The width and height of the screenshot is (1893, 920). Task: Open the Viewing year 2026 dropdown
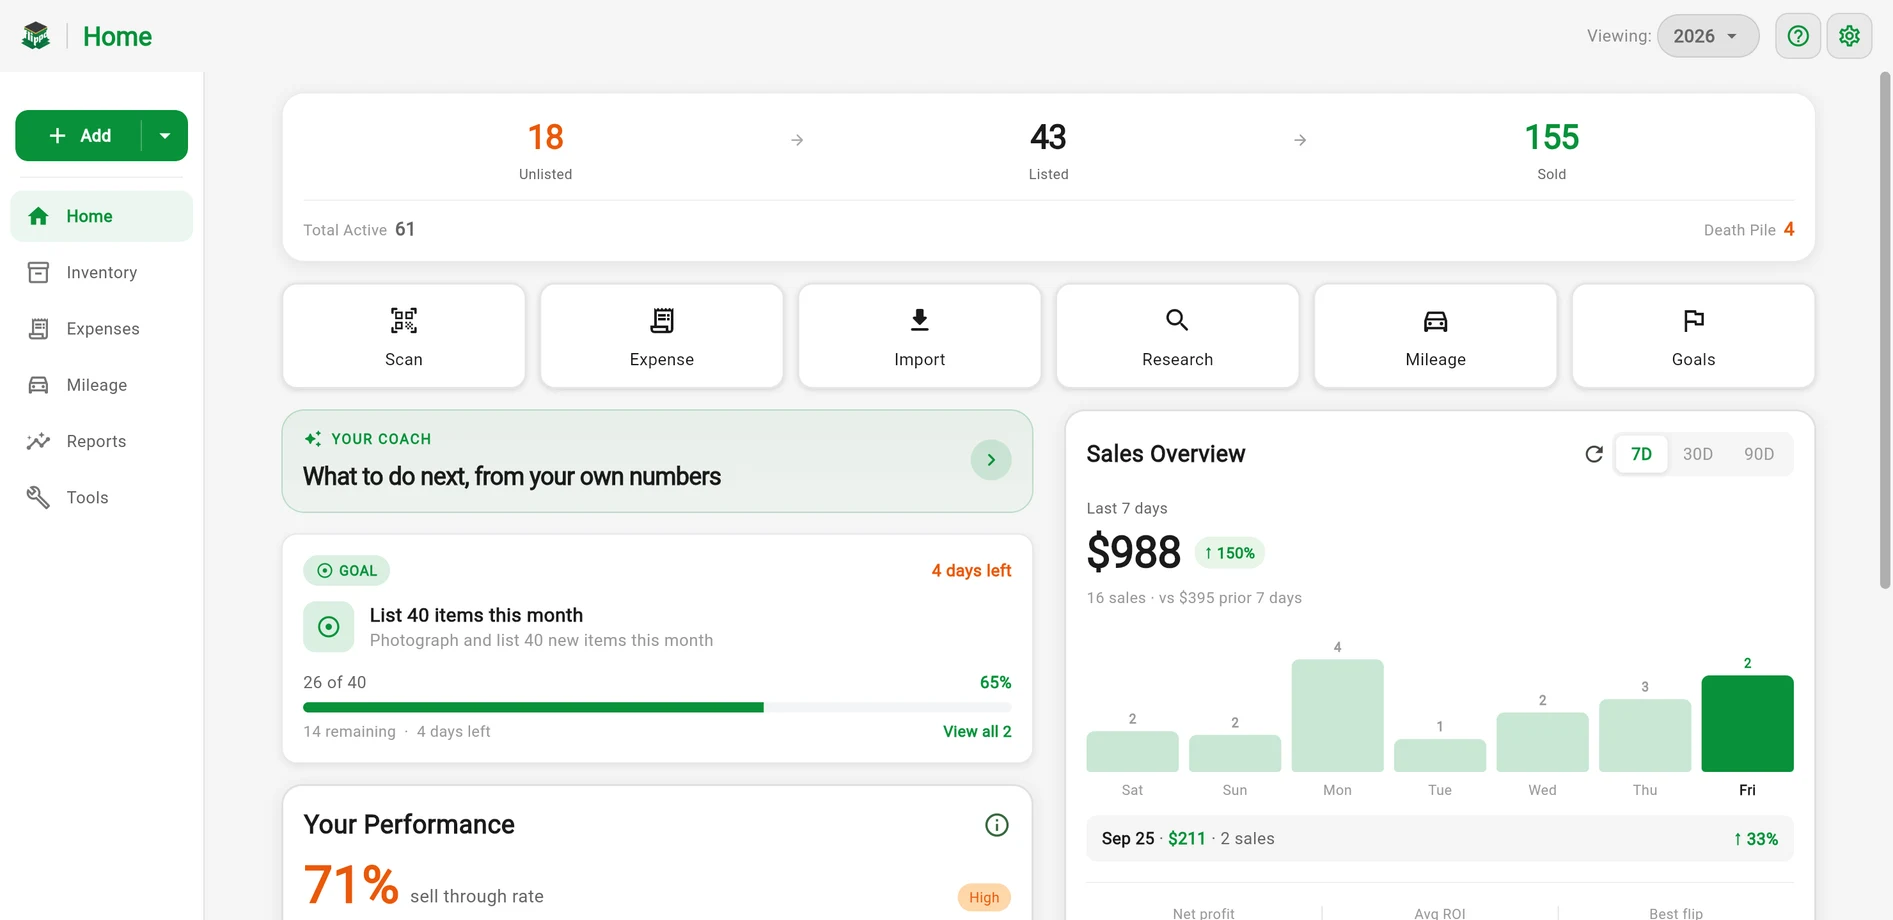pos(1707,36)
